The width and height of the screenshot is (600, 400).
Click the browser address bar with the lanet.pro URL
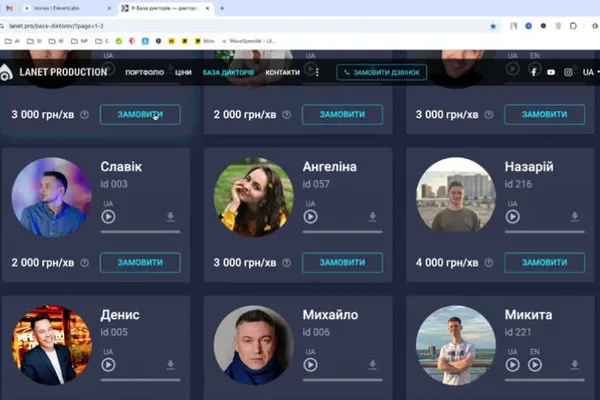click(x=245, y=26)
